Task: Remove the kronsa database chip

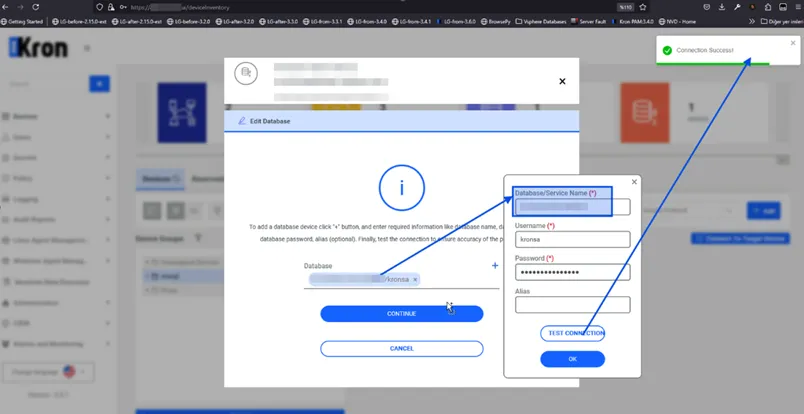Action: click(x=415, y=280)
